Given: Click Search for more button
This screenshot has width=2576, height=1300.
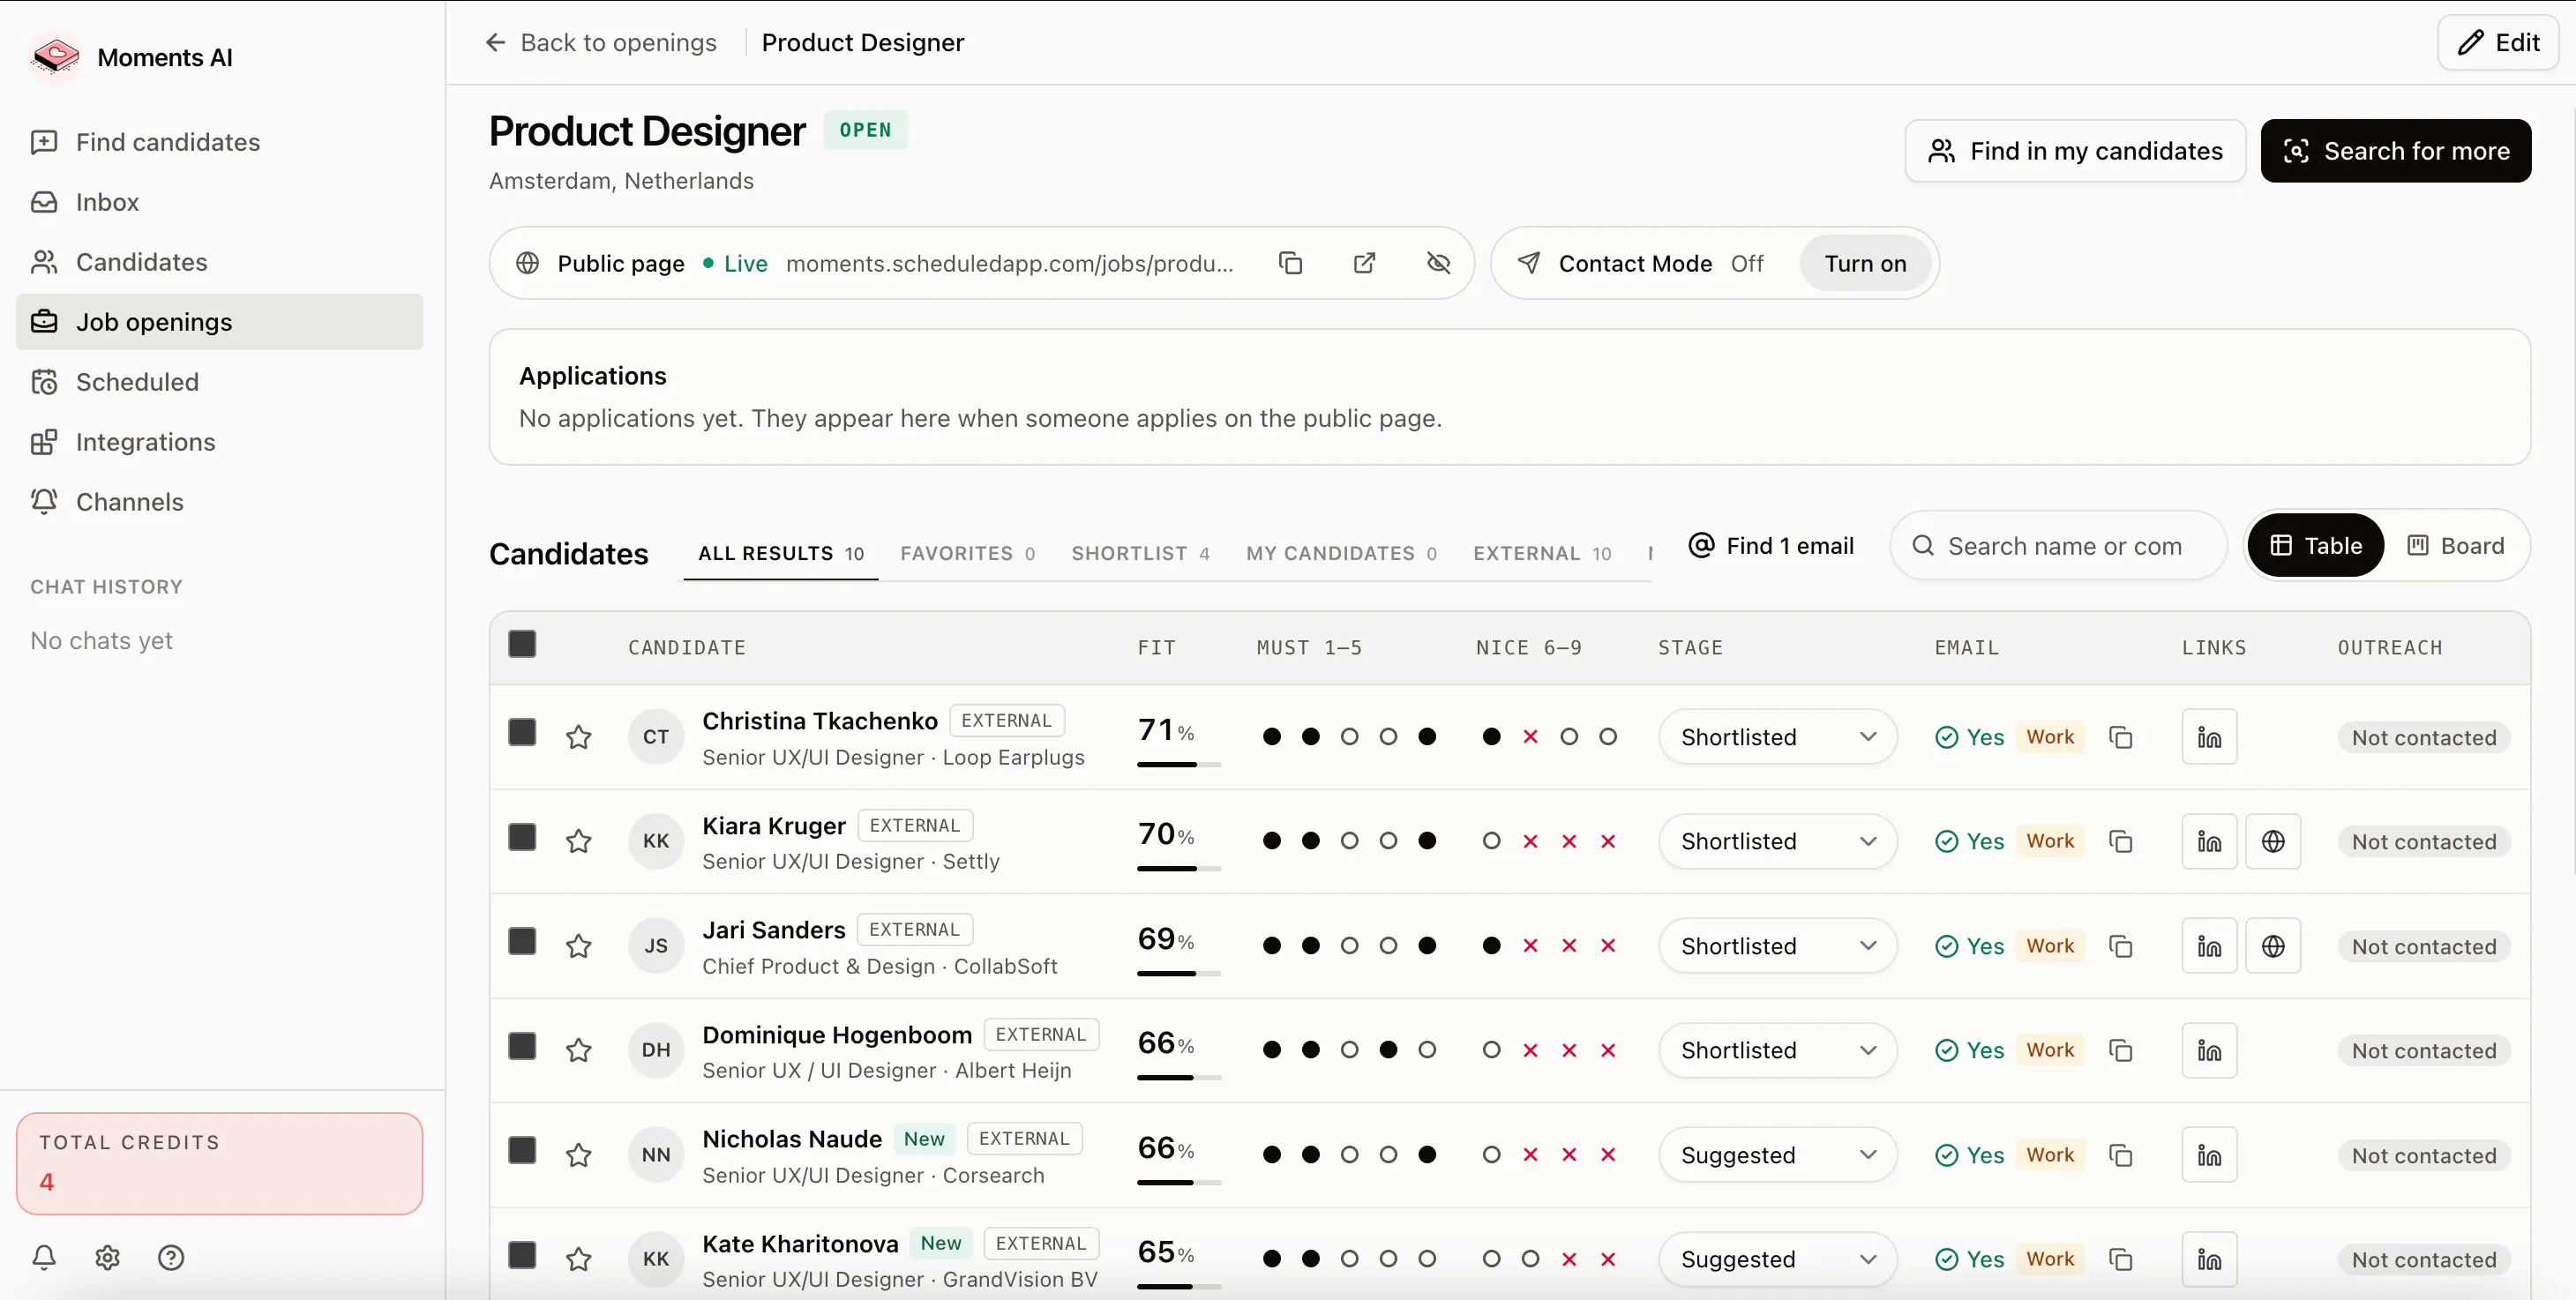Looking at the screenshot, I should click(x=2395, y=151).
